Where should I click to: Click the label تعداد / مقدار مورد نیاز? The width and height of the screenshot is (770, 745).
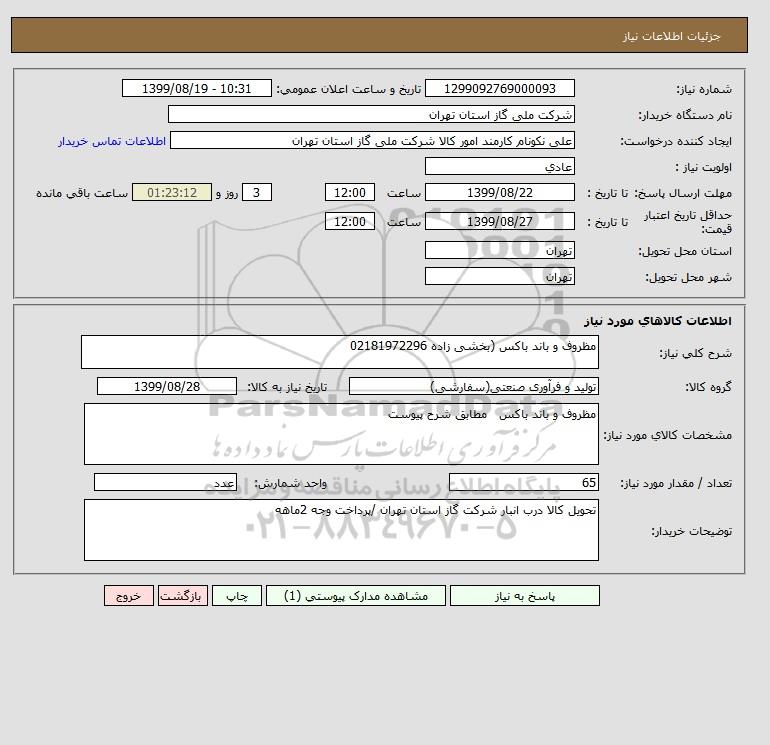[x=676, y=484]
